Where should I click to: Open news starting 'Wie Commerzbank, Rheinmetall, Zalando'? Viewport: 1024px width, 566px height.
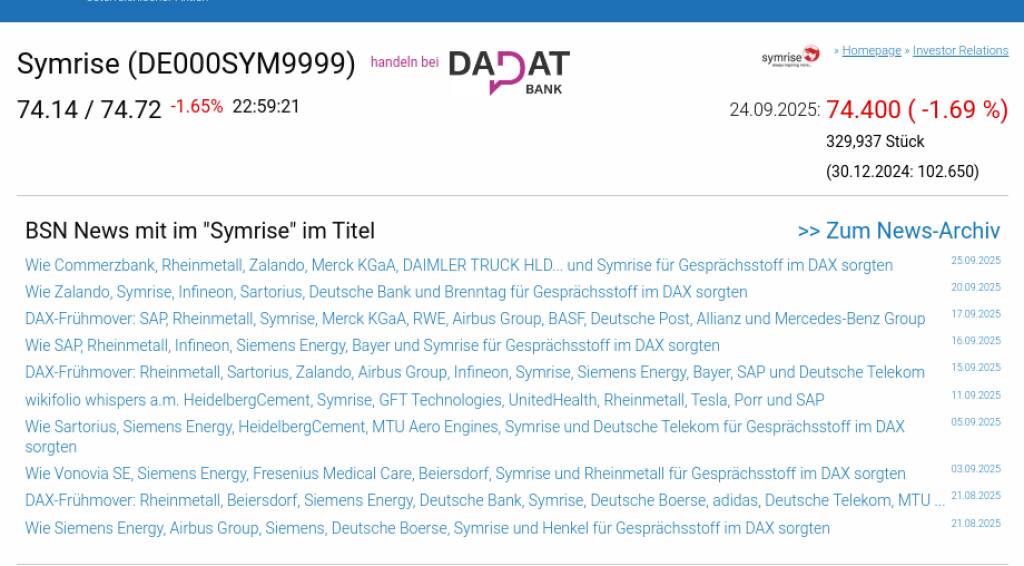pos(458,265)
